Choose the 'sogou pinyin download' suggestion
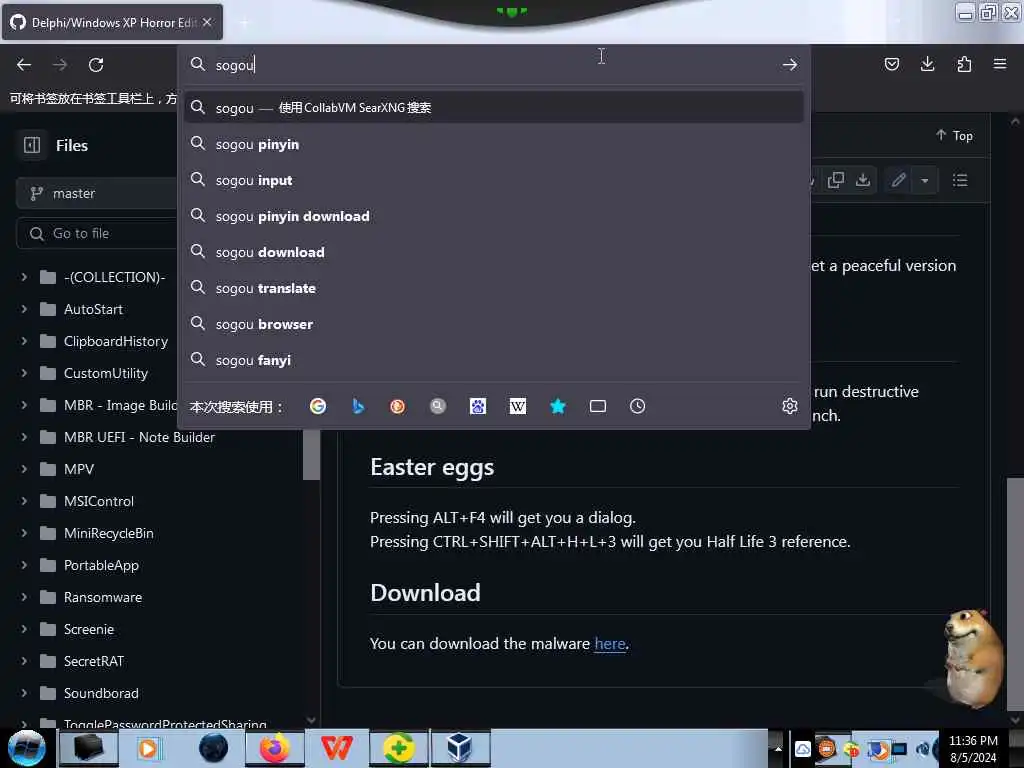This screenshot has height=768, width=1024. 493,216
